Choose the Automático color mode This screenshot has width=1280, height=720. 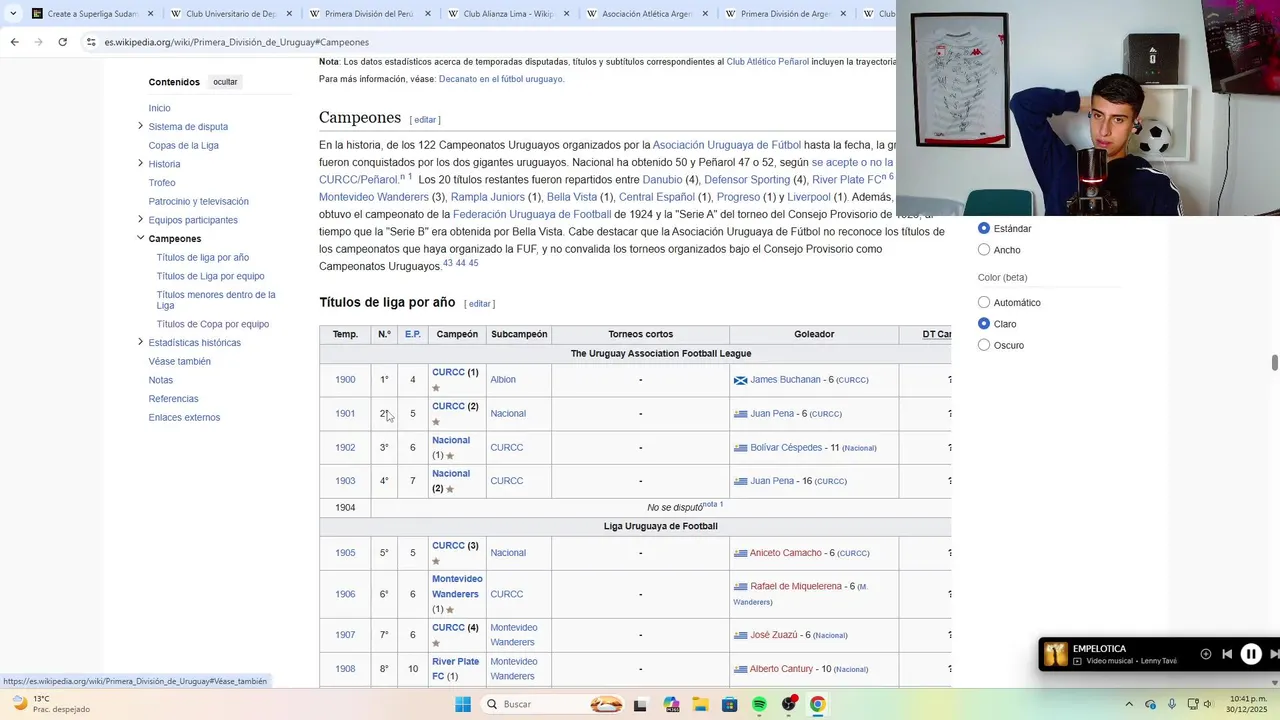pos(984,302)
